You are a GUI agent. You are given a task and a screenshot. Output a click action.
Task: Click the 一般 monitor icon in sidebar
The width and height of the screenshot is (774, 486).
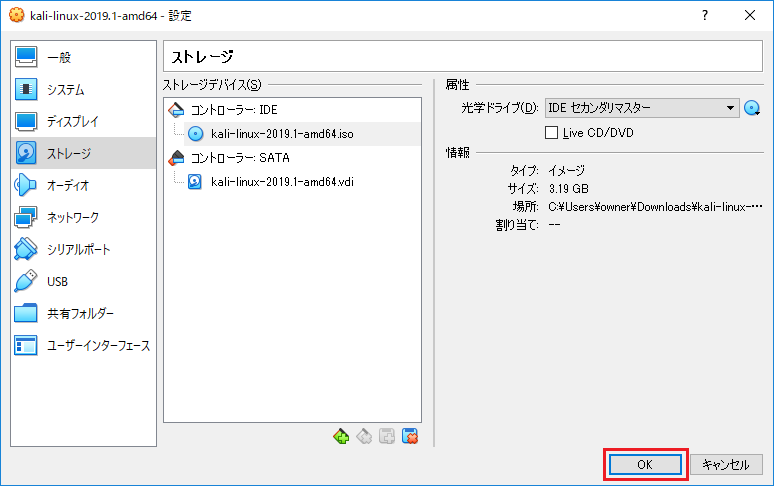(26, 57)
